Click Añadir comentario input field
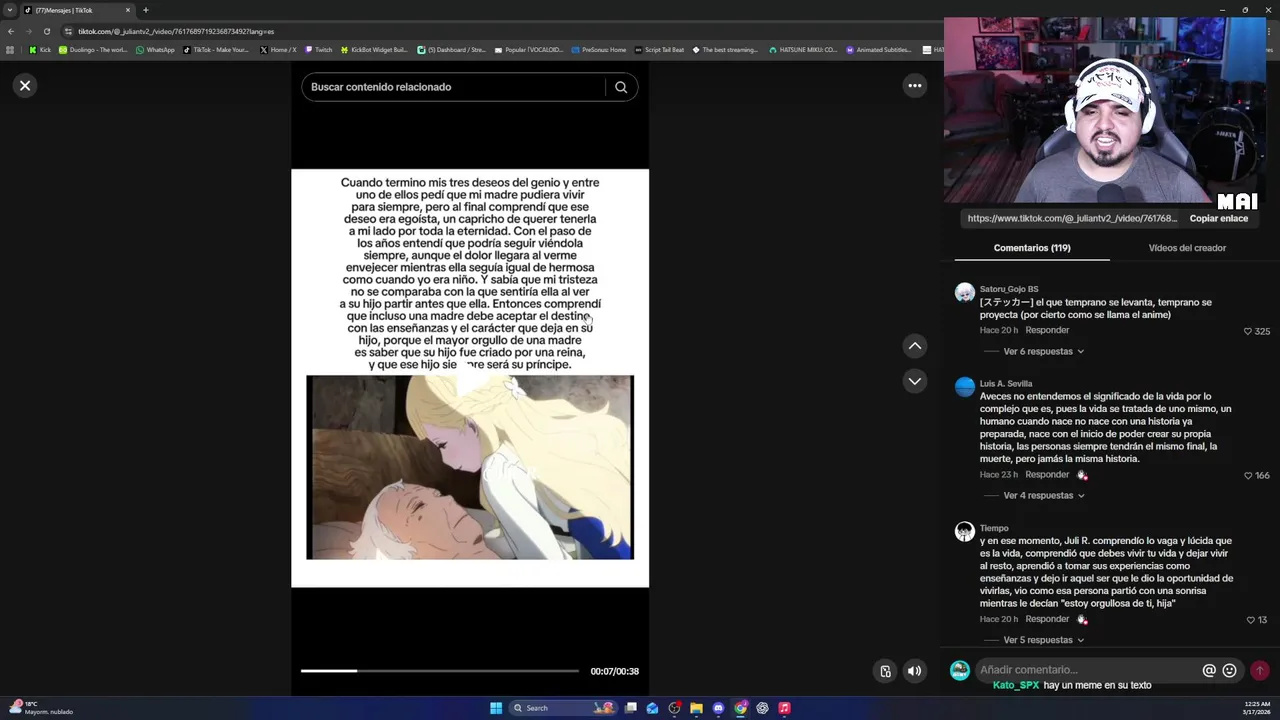Screen dimensions: 1280x720 (1088, 670)
